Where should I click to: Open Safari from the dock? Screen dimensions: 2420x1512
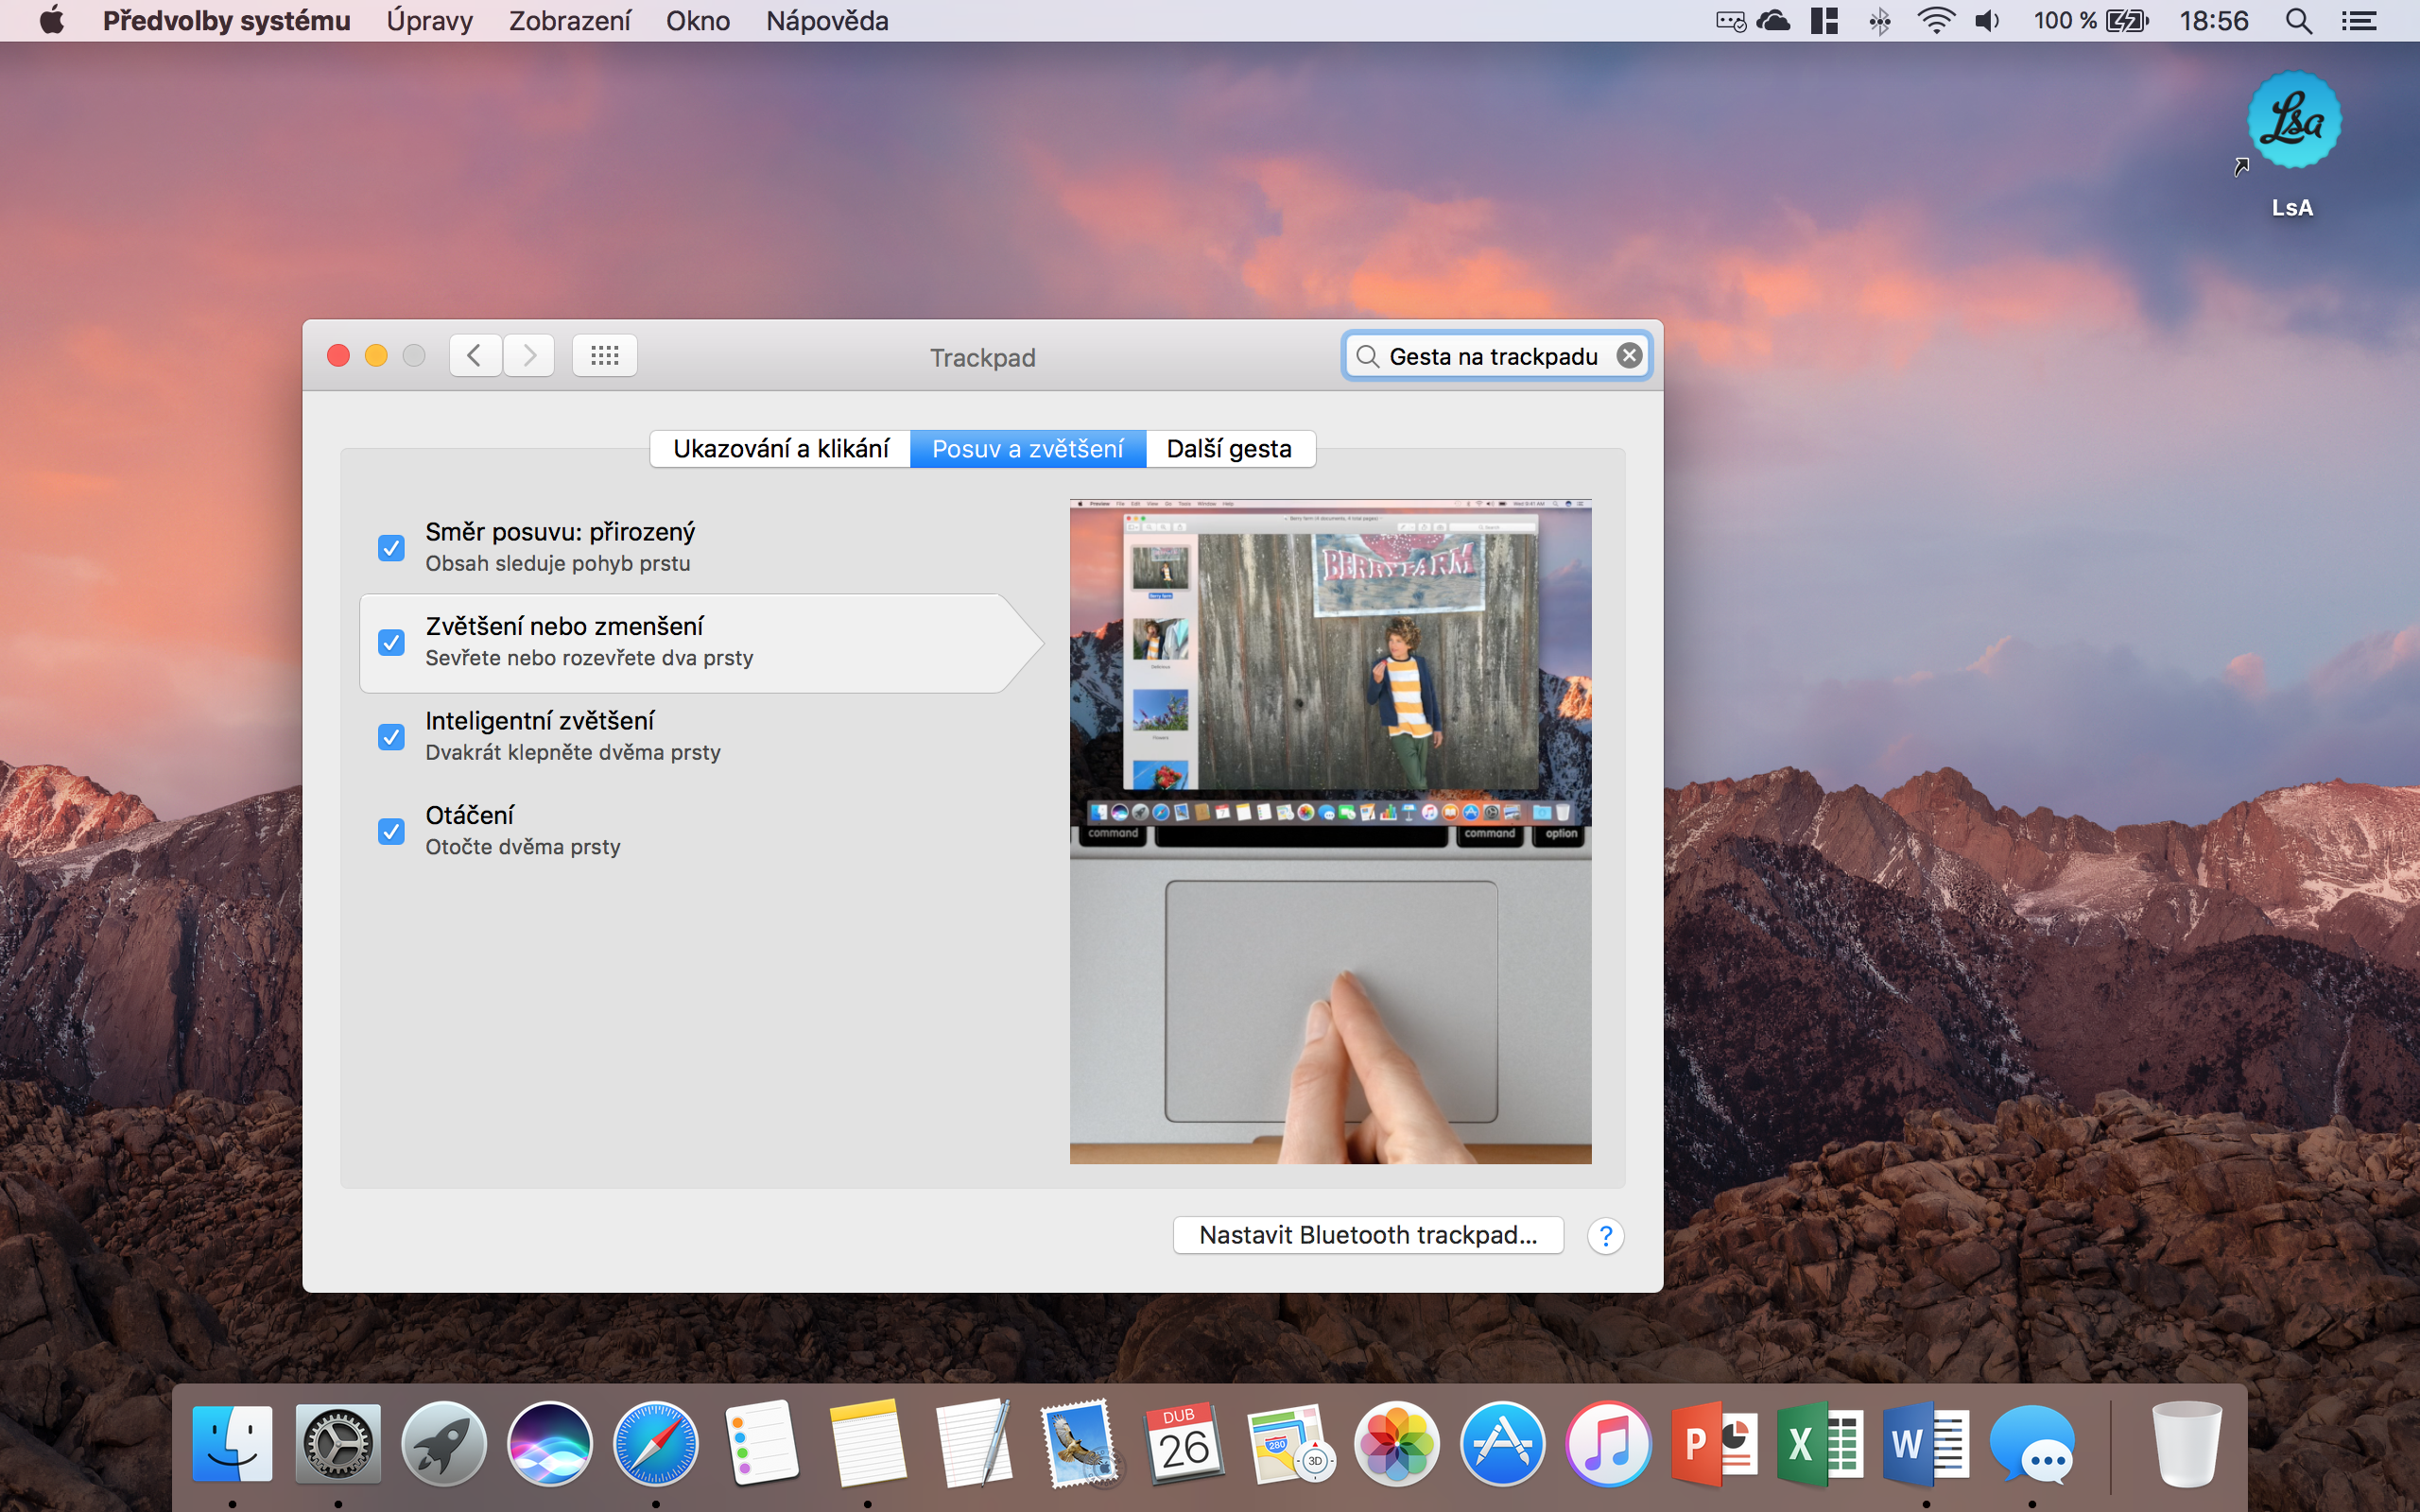pos(655,1444)
